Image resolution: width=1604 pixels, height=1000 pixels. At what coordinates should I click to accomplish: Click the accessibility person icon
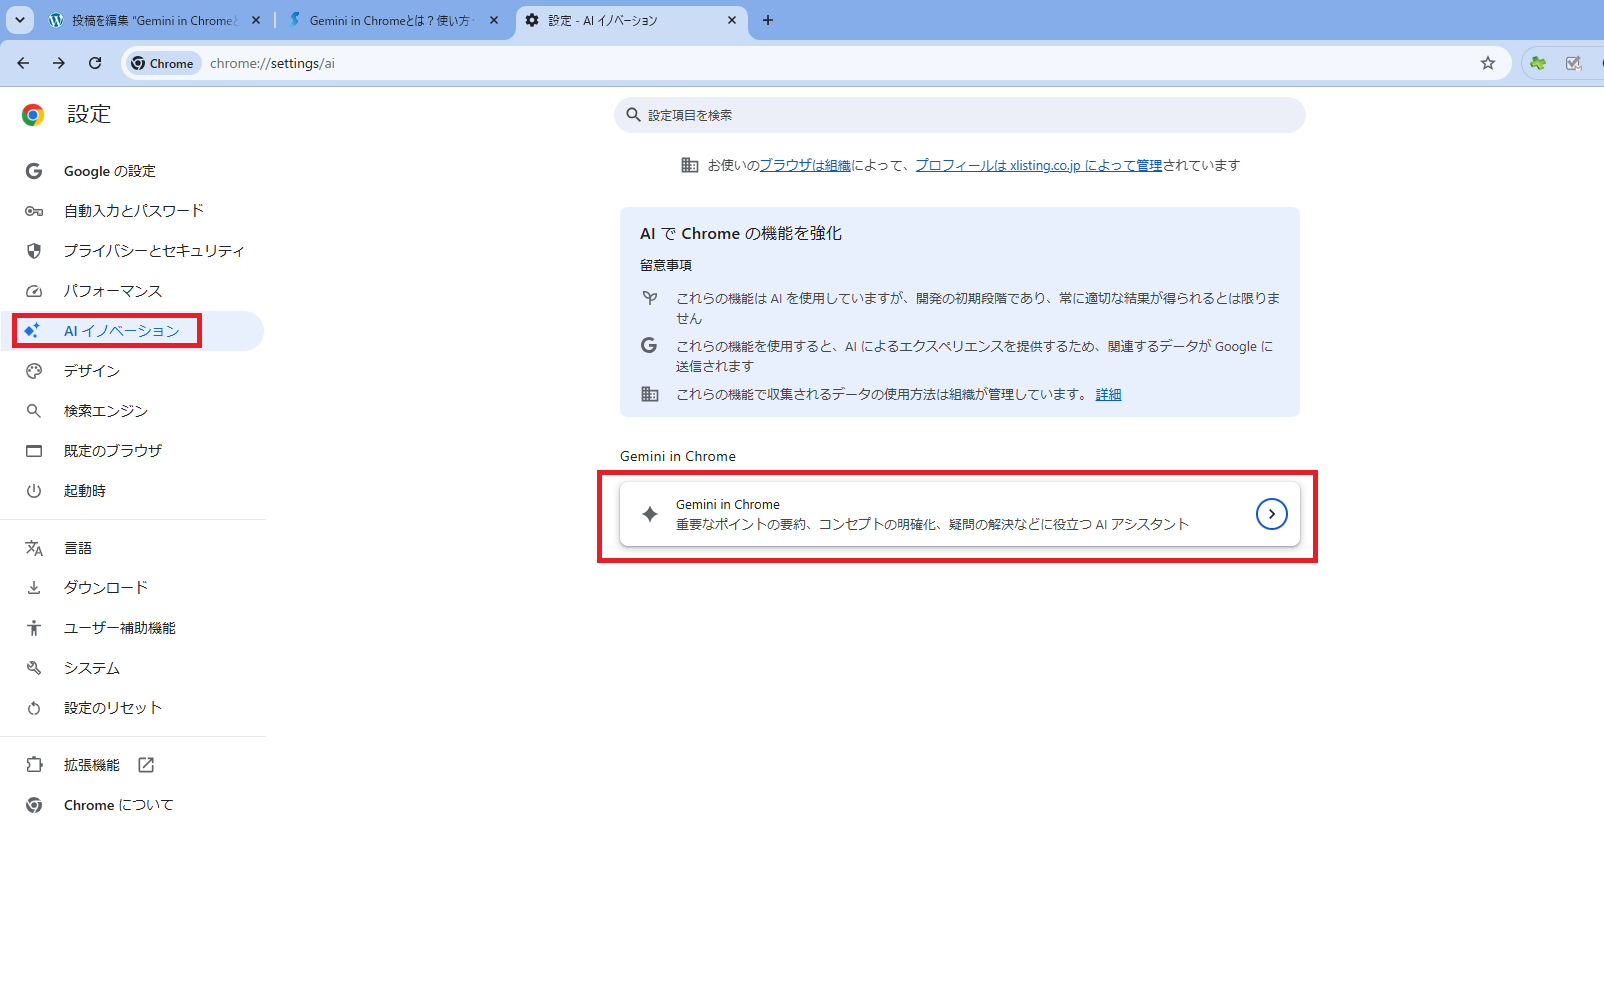[x=34, y=628]
